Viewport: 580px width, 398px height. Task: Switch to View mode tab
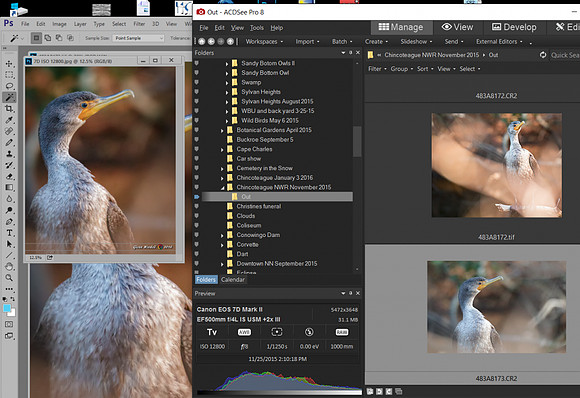[458, 27]
